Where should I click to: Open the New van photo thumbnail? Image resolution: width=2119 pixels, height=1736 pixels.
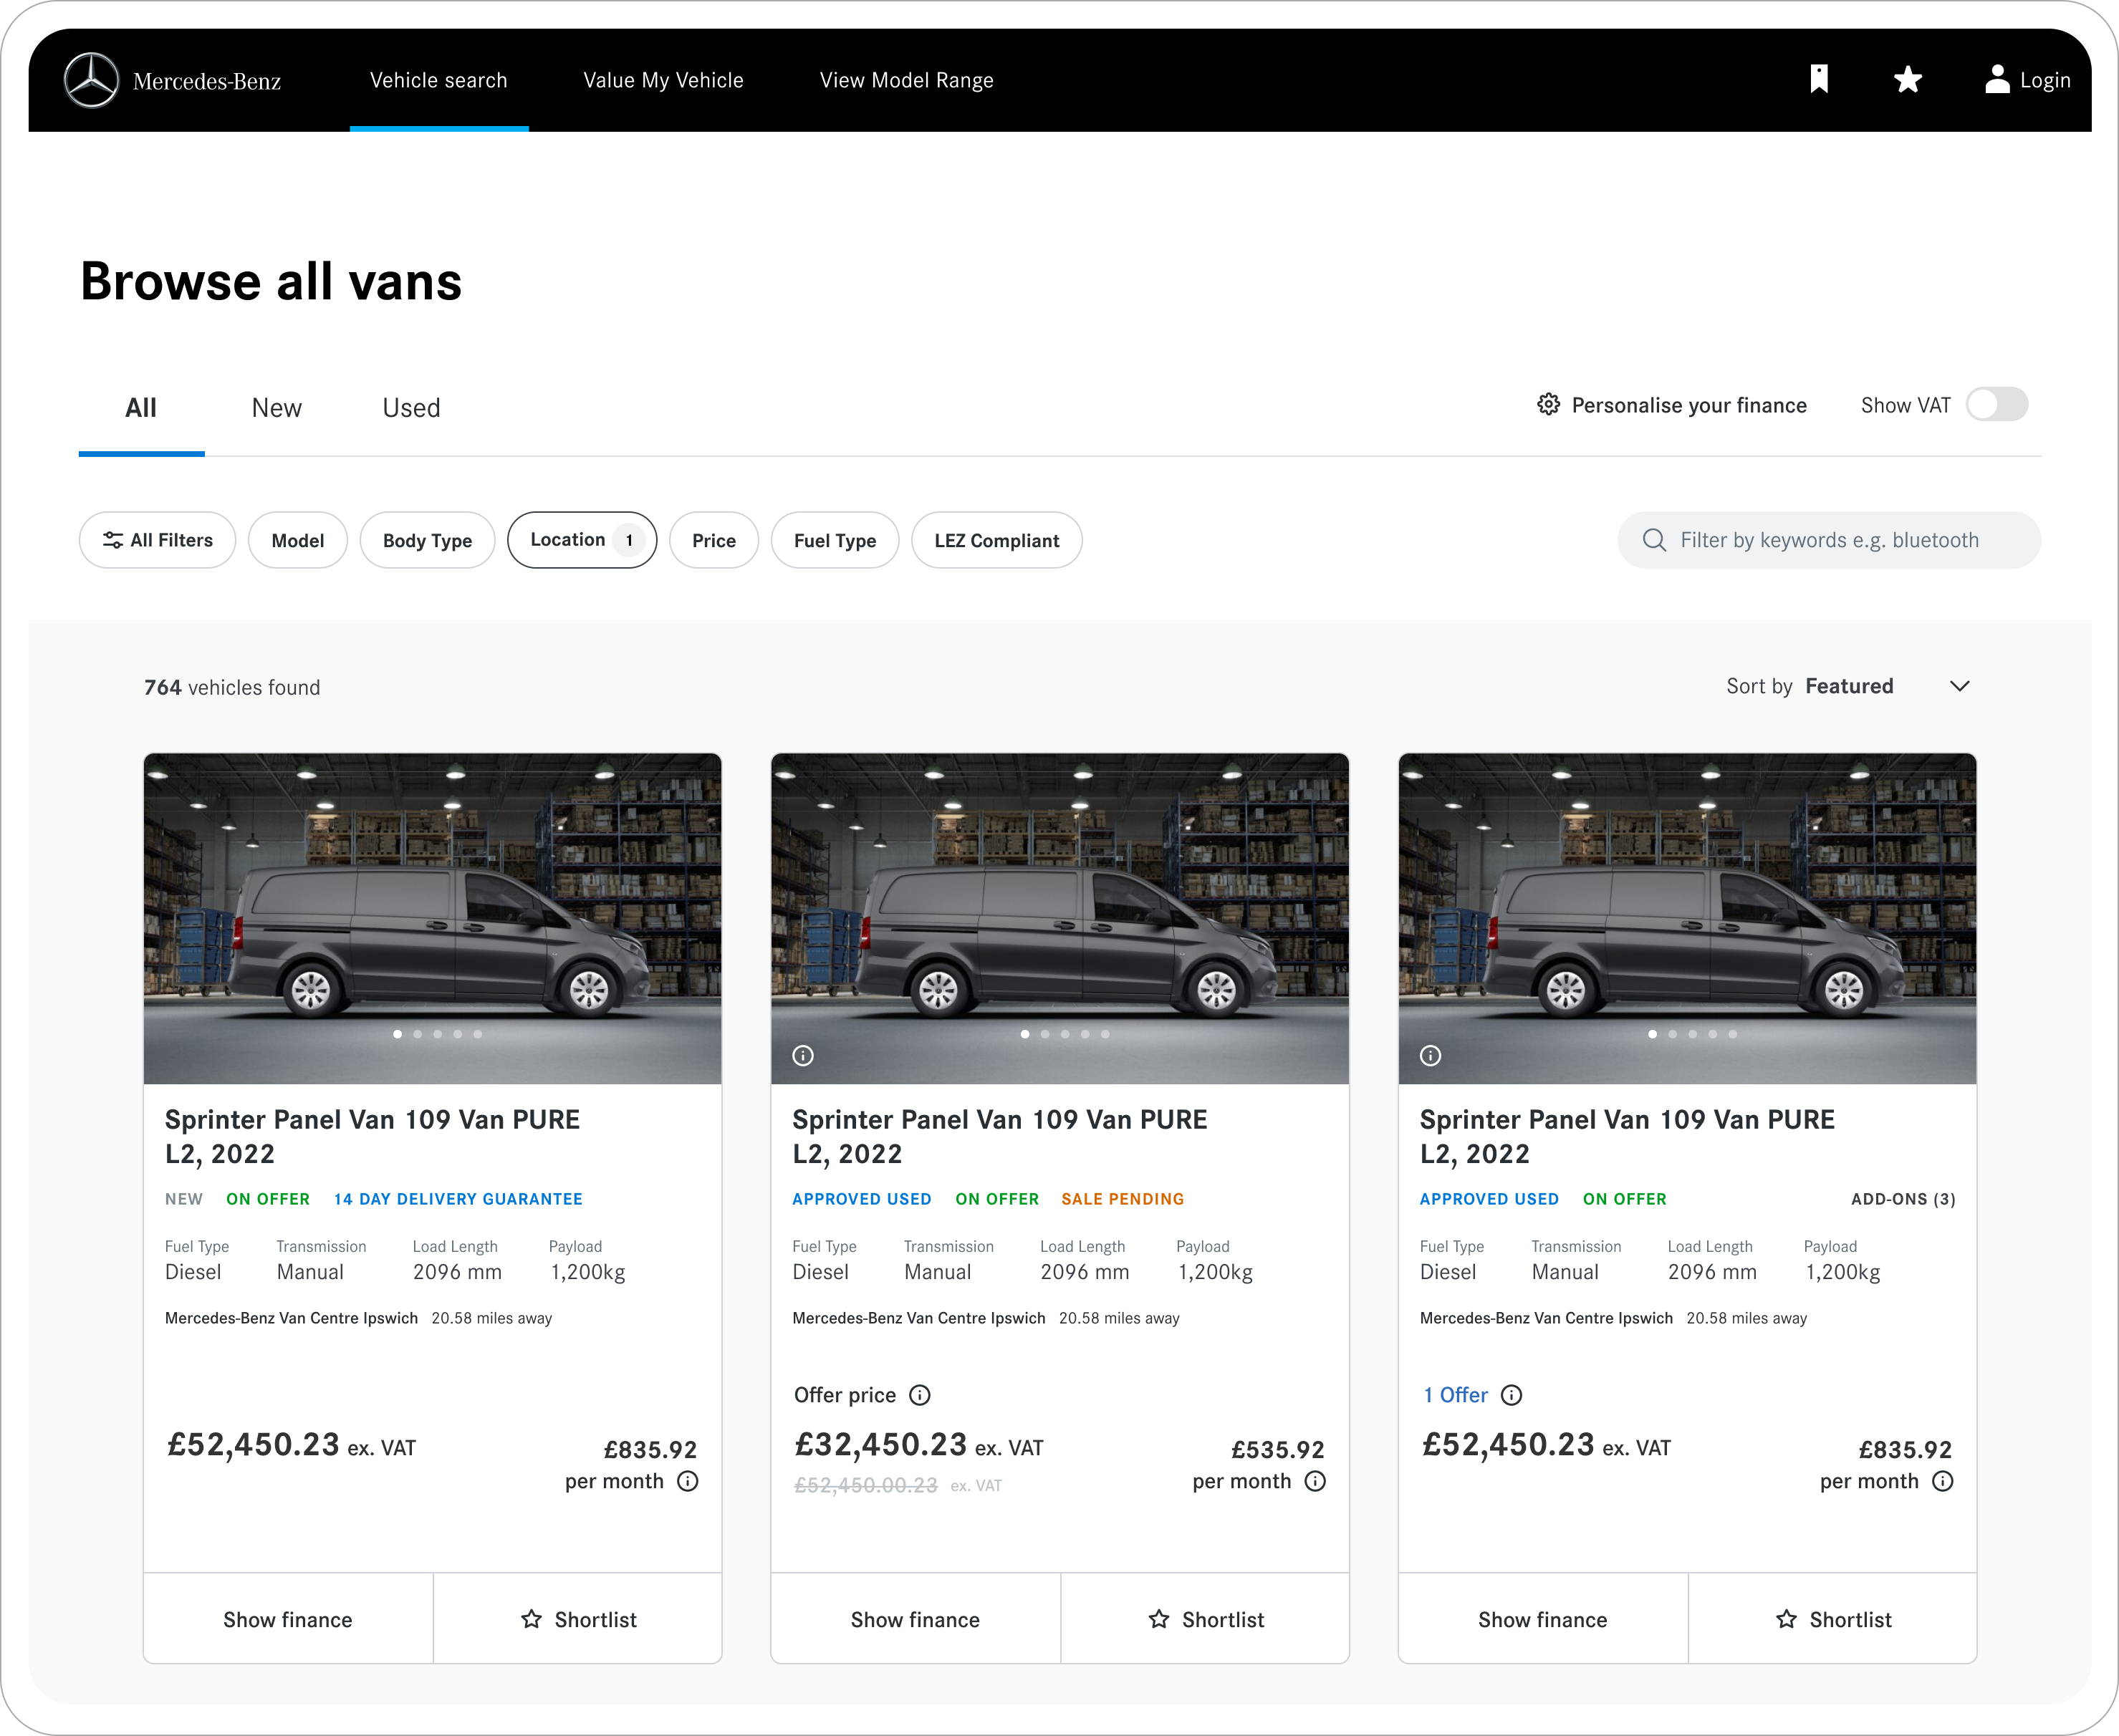[432, 918]
